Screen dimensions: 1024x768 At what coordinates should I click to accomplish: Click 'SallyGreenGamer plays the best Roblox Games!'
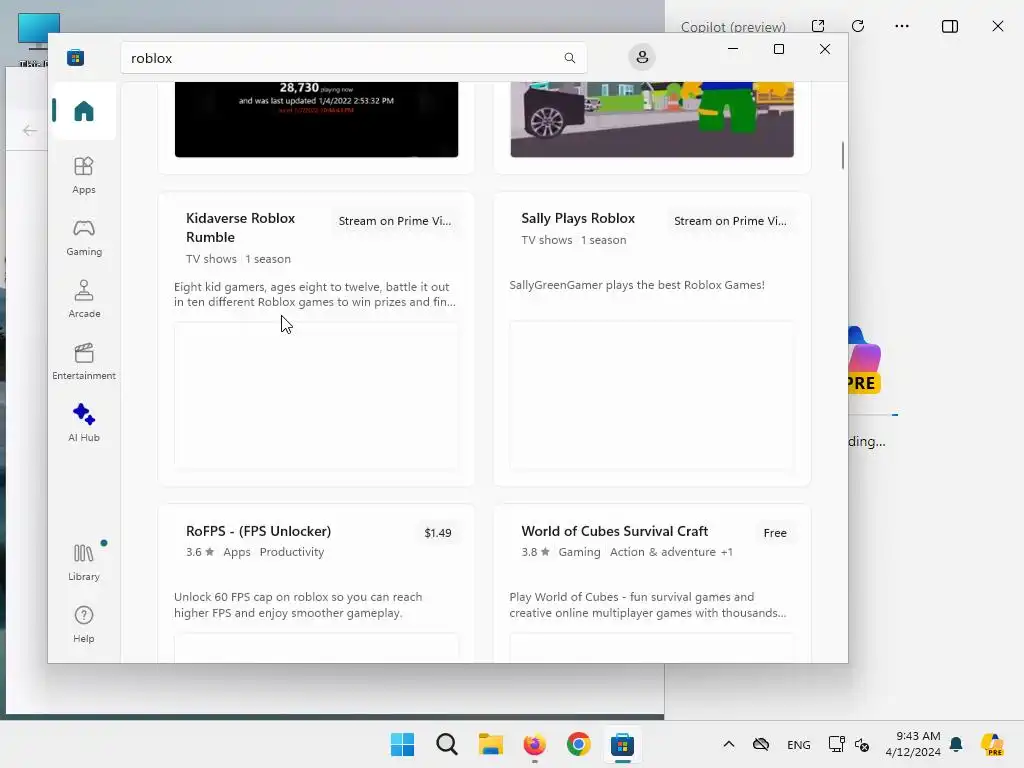click(637, 285)
